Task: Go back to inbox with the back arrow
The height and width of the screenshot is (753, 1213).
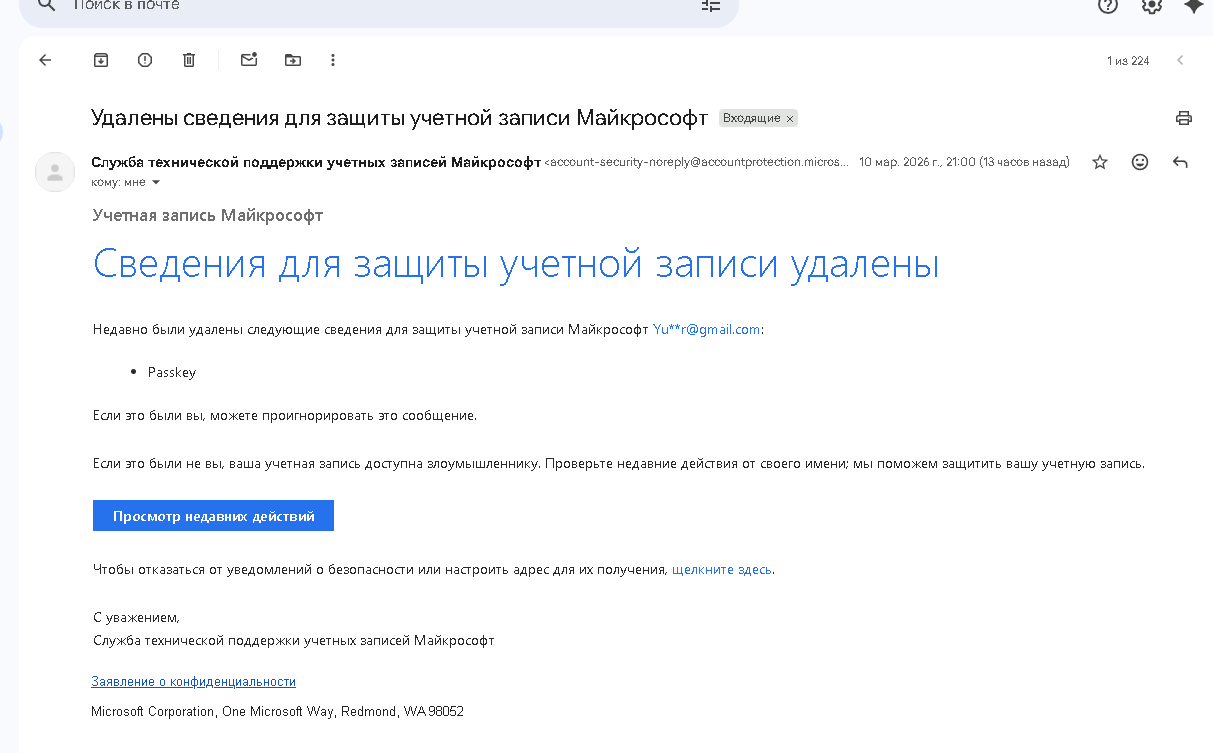Action: [45, 60]
